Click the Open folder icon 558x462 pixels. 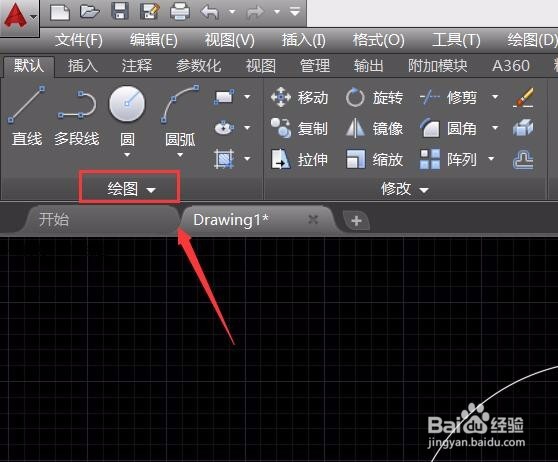tap(89, 11)
